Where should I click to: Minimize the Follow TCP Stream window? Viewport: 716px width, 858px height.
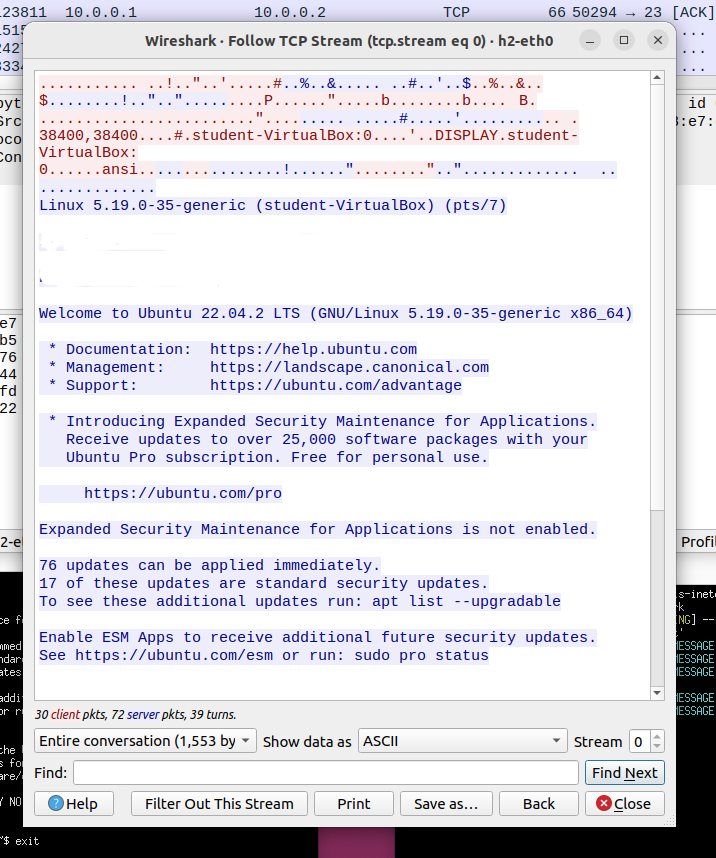[590, 40]
